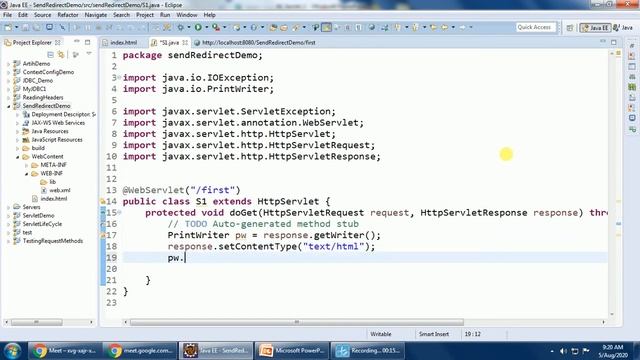Open the File menu
The width and height of the screenshot is (640, 360).
7,15
